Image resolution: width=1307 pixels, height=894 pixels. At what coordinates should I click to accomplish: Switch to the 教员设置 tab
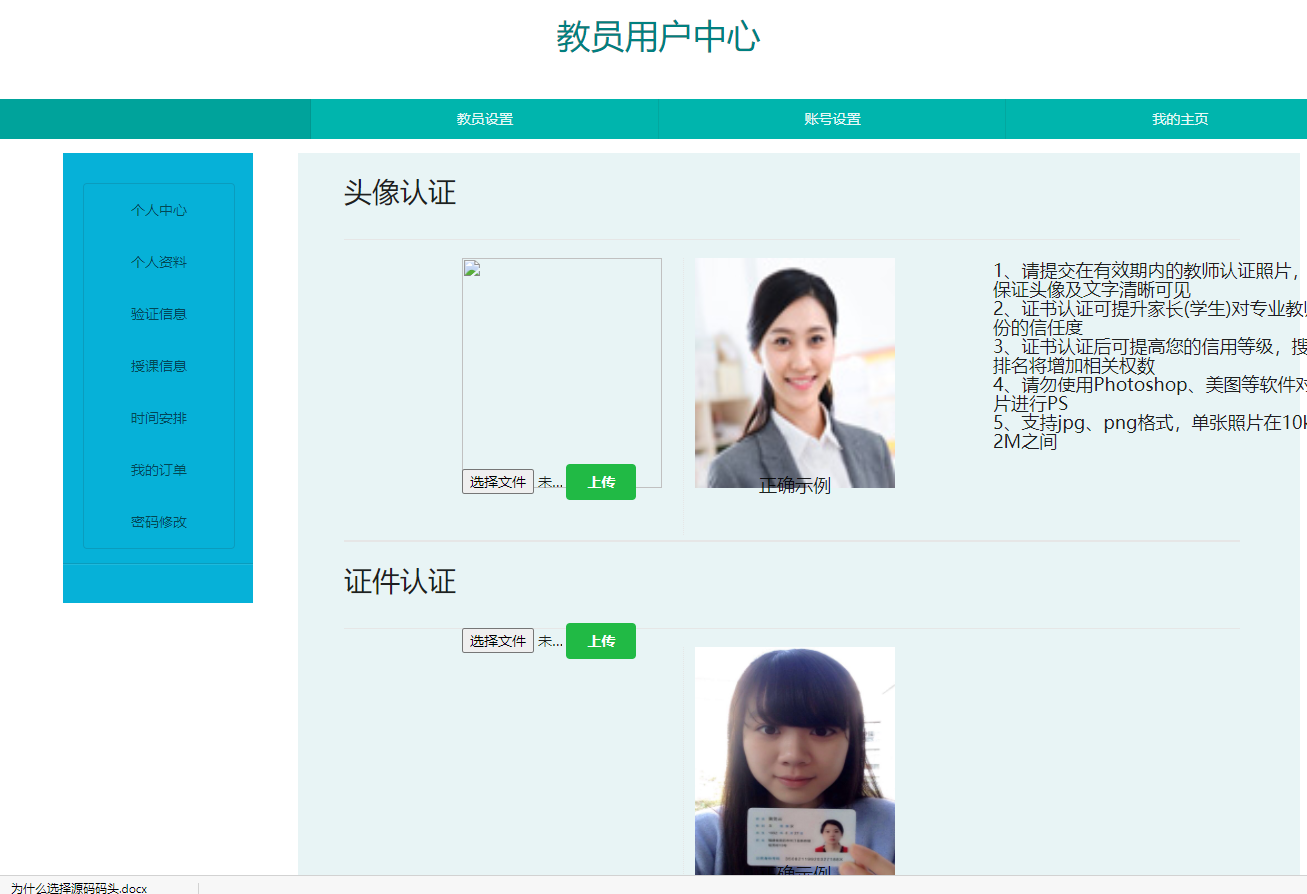tap(484, 119)
